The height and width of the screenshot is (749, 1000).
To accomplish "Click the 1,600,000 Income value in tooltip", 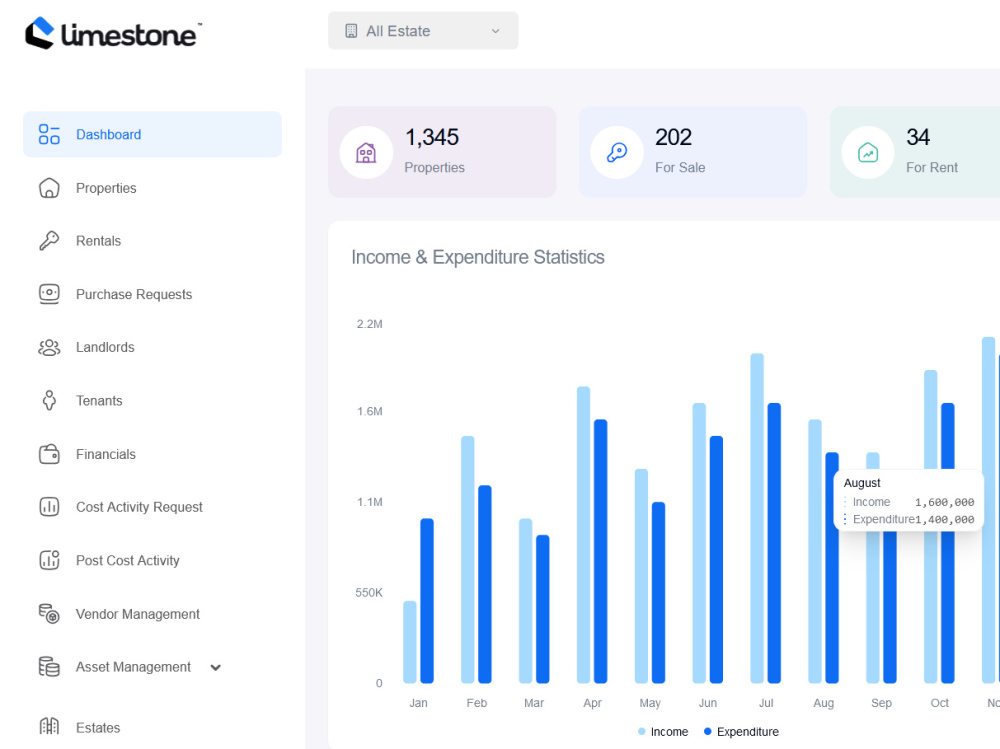I will click(x=945, y=502).
